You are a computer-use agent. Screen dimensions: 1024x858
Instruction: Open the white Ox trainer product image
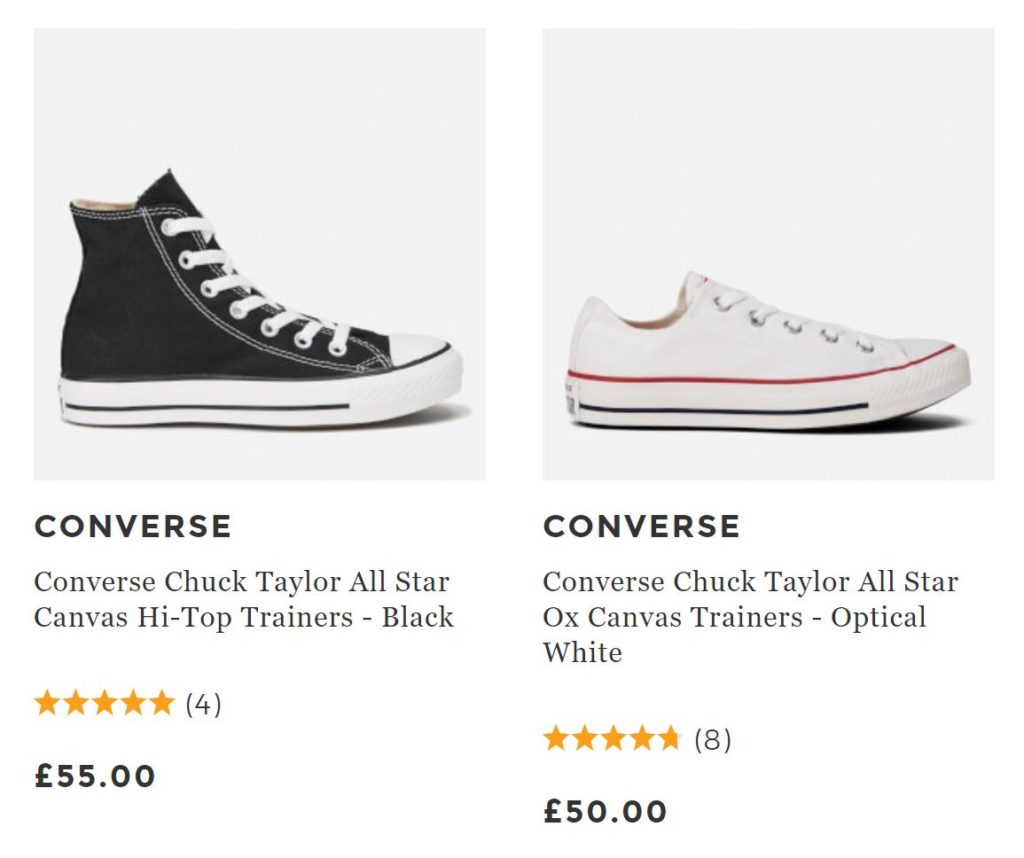[x=768, y=254]
